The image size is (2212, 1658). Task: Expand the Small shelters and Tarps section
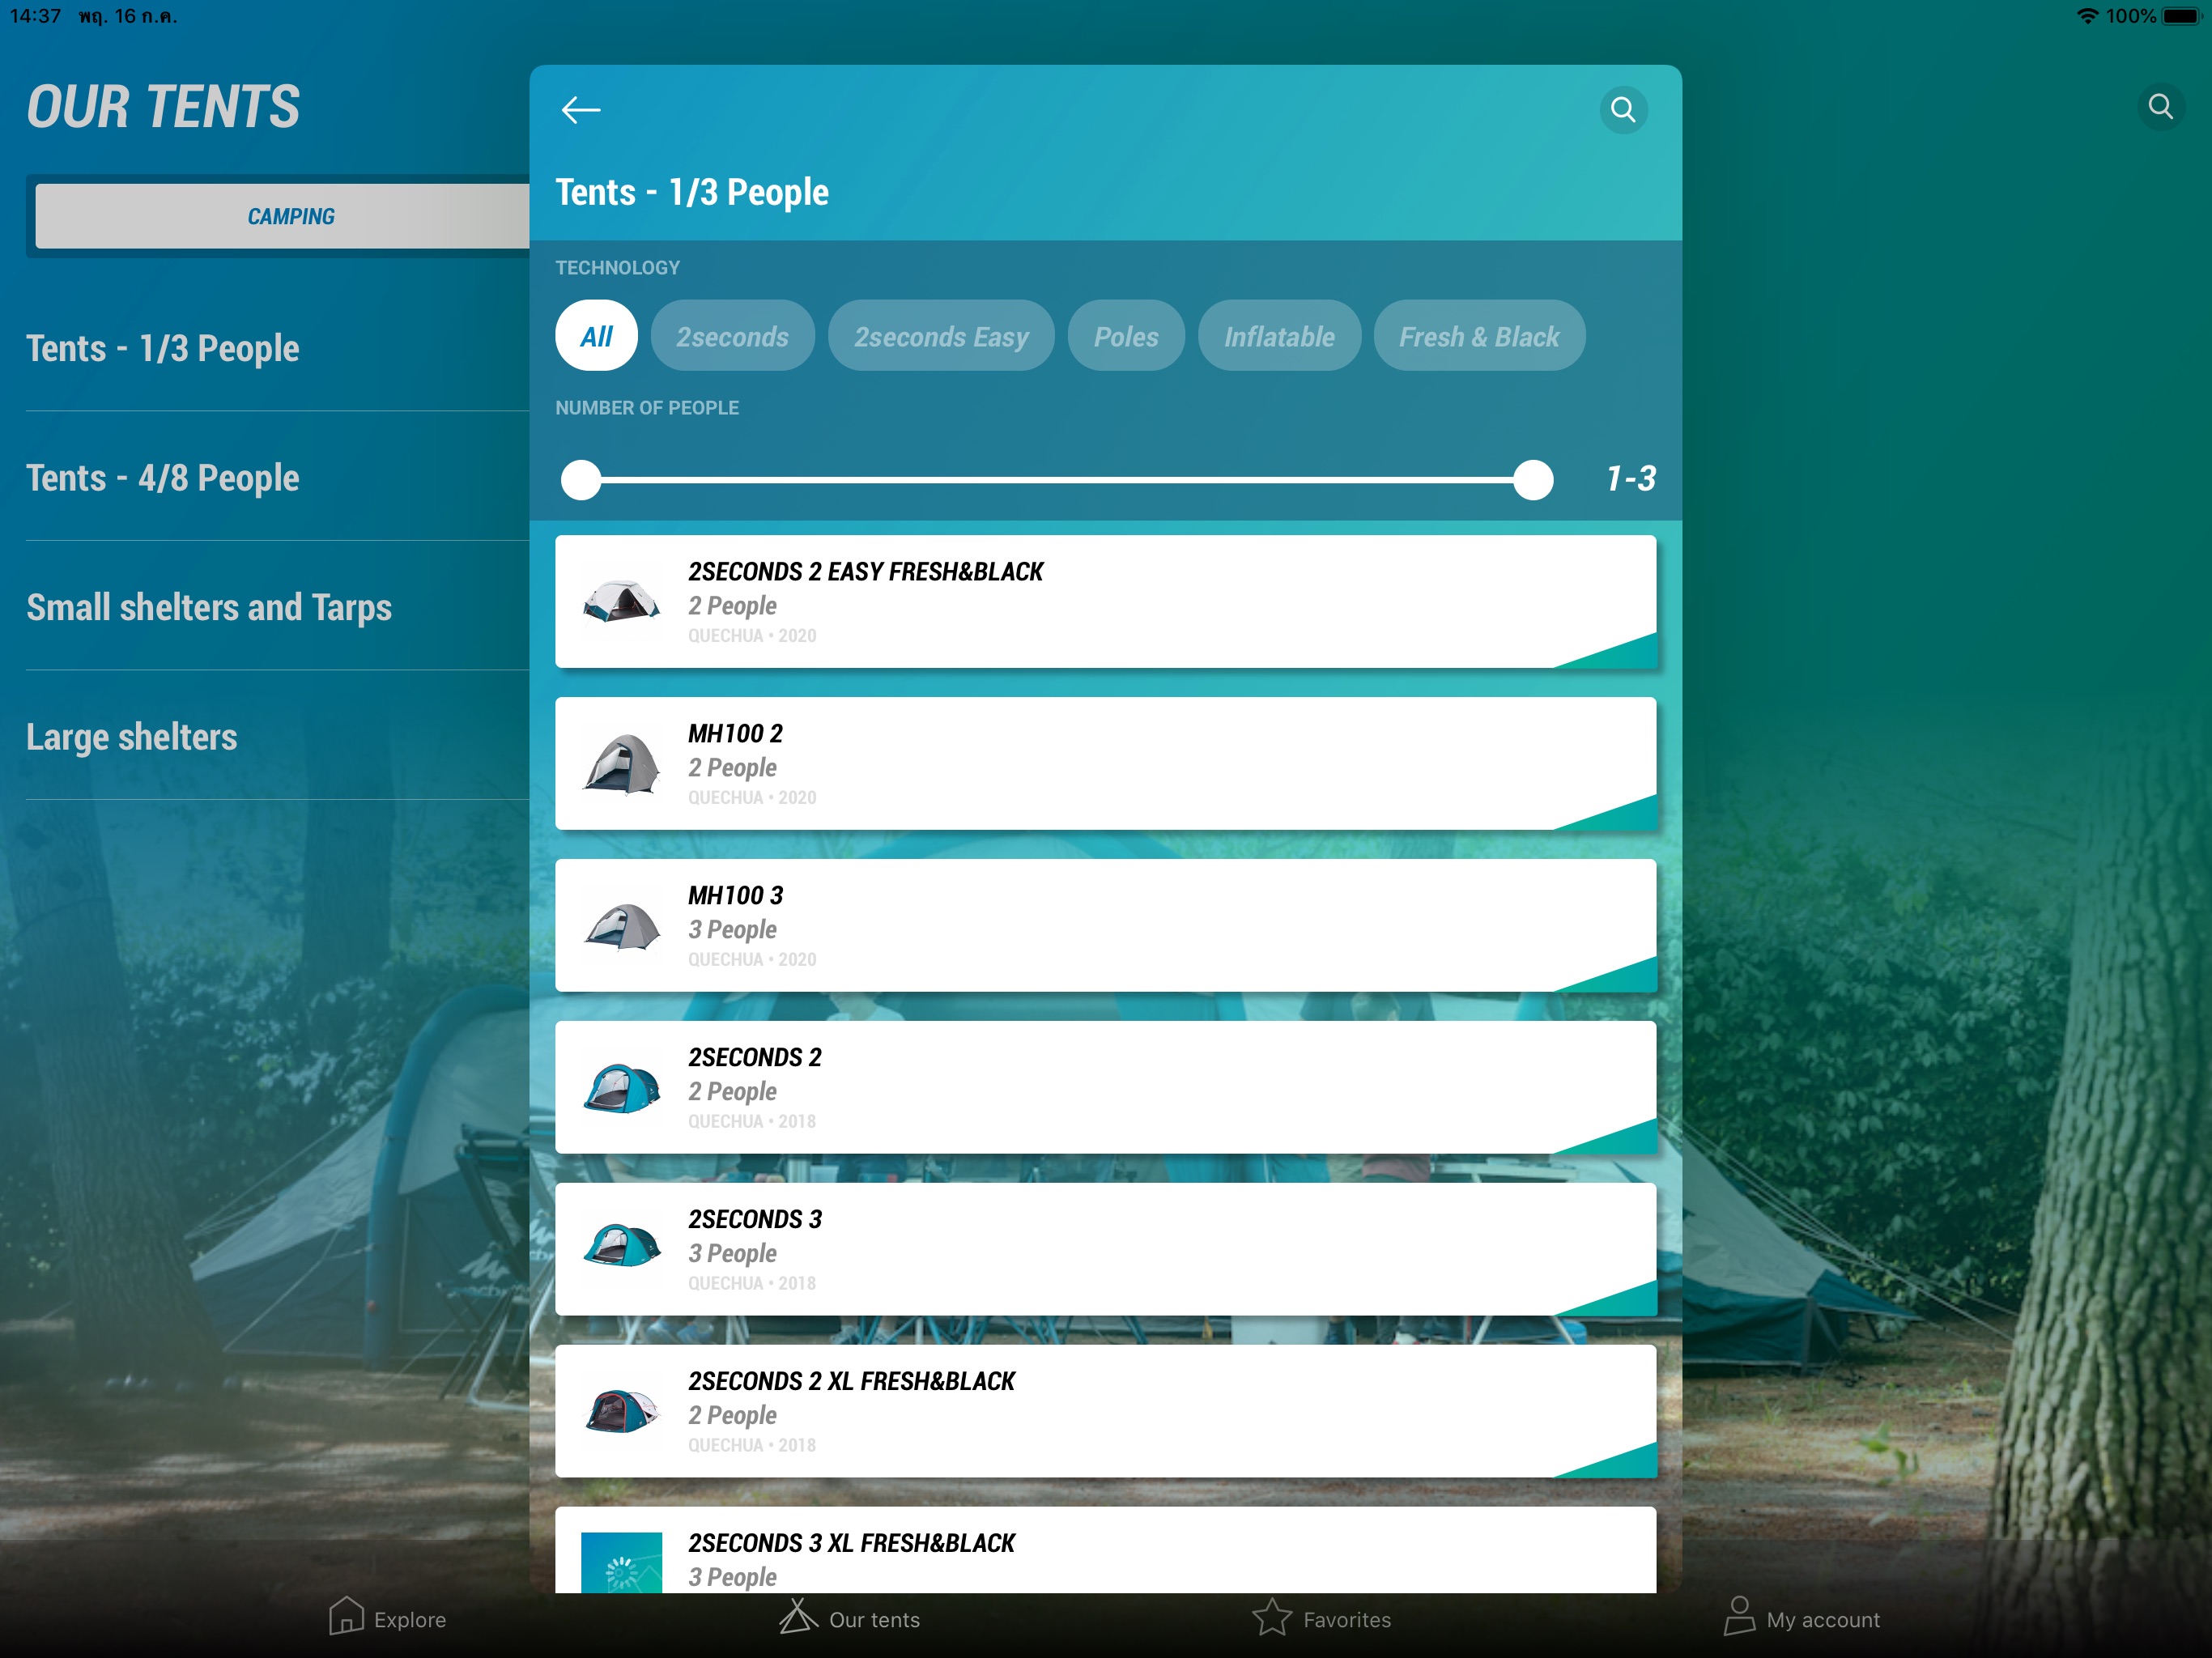[209, 606]
